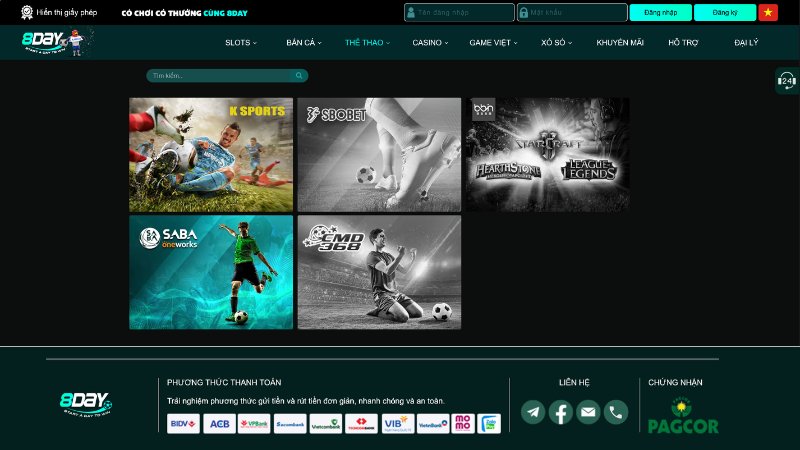
Task: Click the Vietcombank logo
Action: click(326, 423)
